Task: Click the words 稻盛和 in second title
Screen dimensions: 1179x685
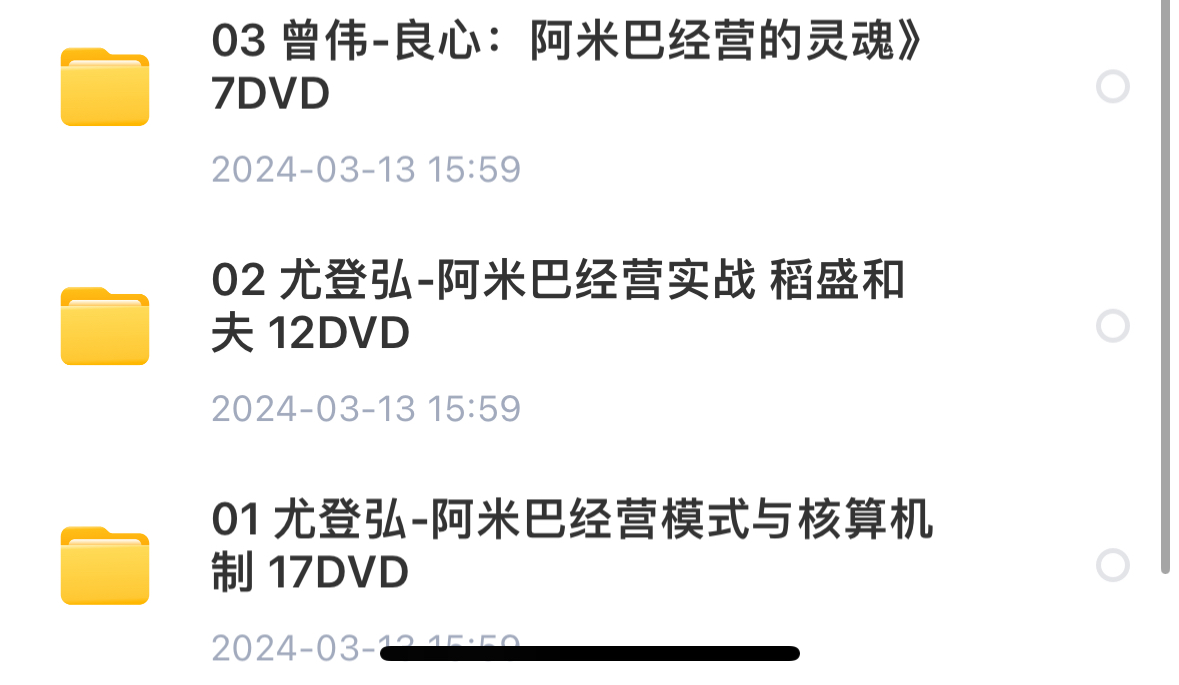Action: (x=837, y=280)
